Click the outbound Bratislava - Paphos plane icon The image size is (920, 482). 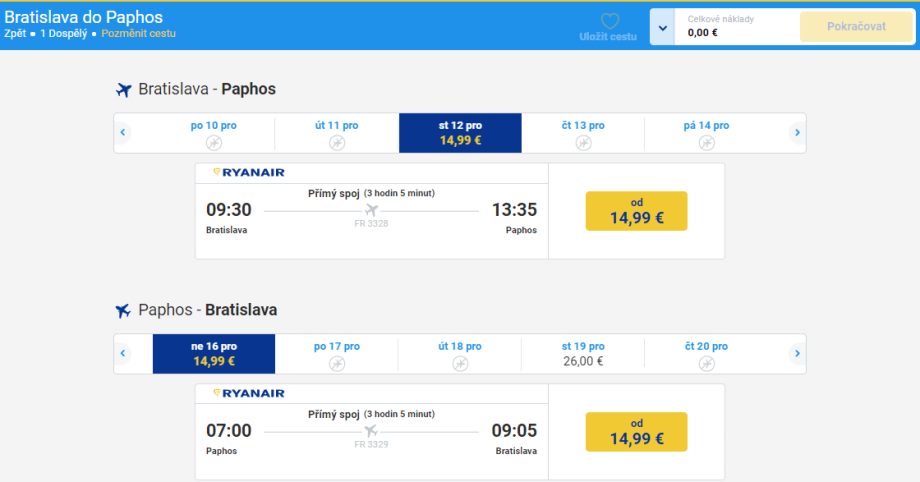coord(124,90)
